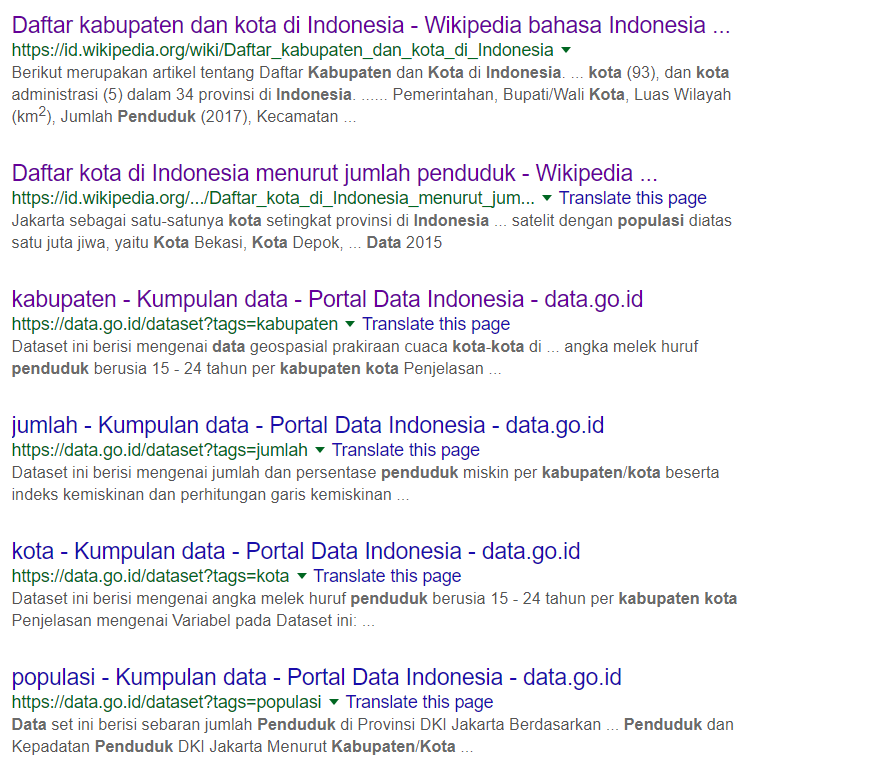
Task: Expand dropdown arrow next to Daftar_kota_di_Indonesia_menurut_jum... URL
Action: click(x=547, y=198)
